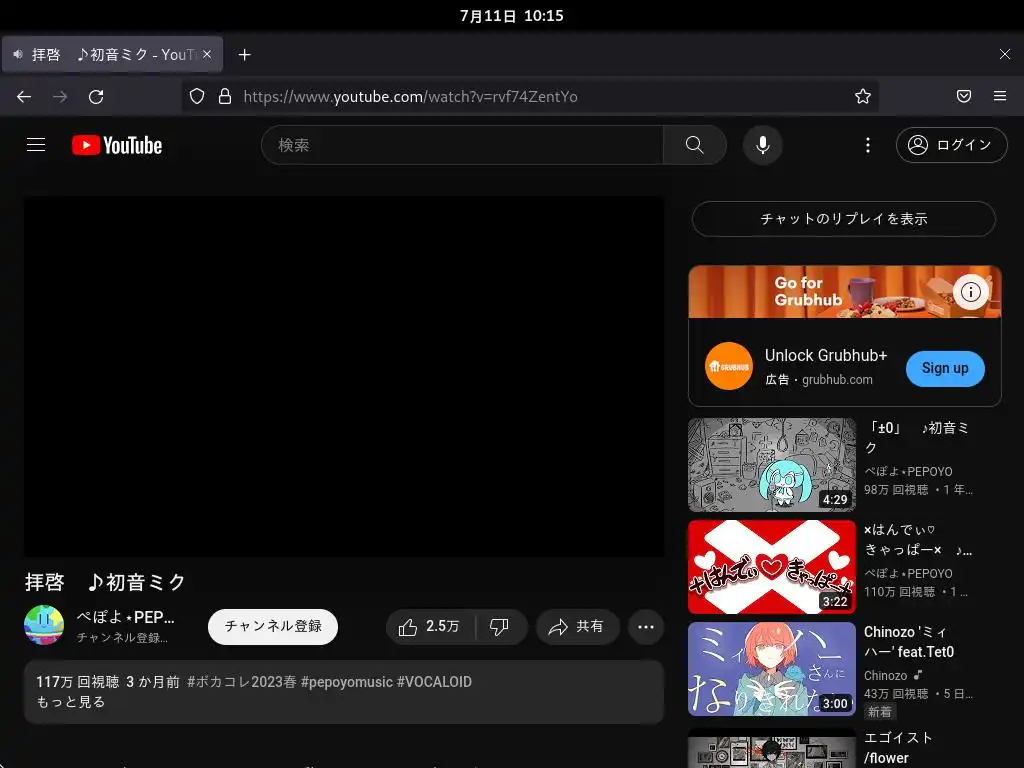This screenshot has width=1024, height=768.
Task: Open the Grubhub ad info icon
Action: point(970,292)
